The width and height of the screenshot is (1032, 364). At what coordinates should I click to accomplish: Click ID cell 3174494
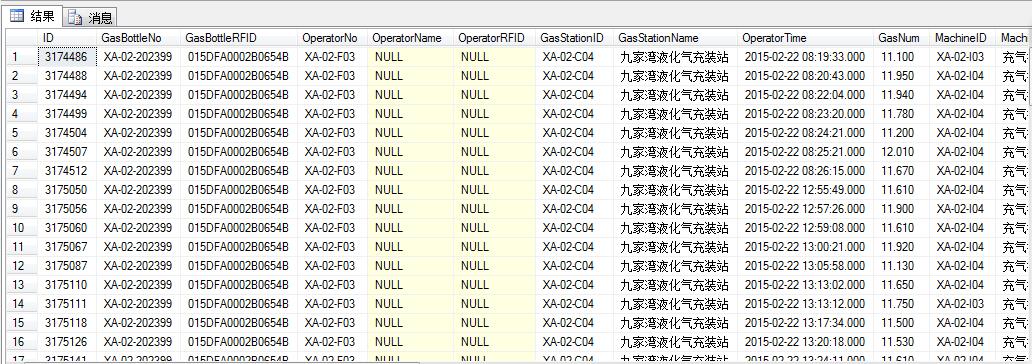pyautogui.click(x=68, y=95)
